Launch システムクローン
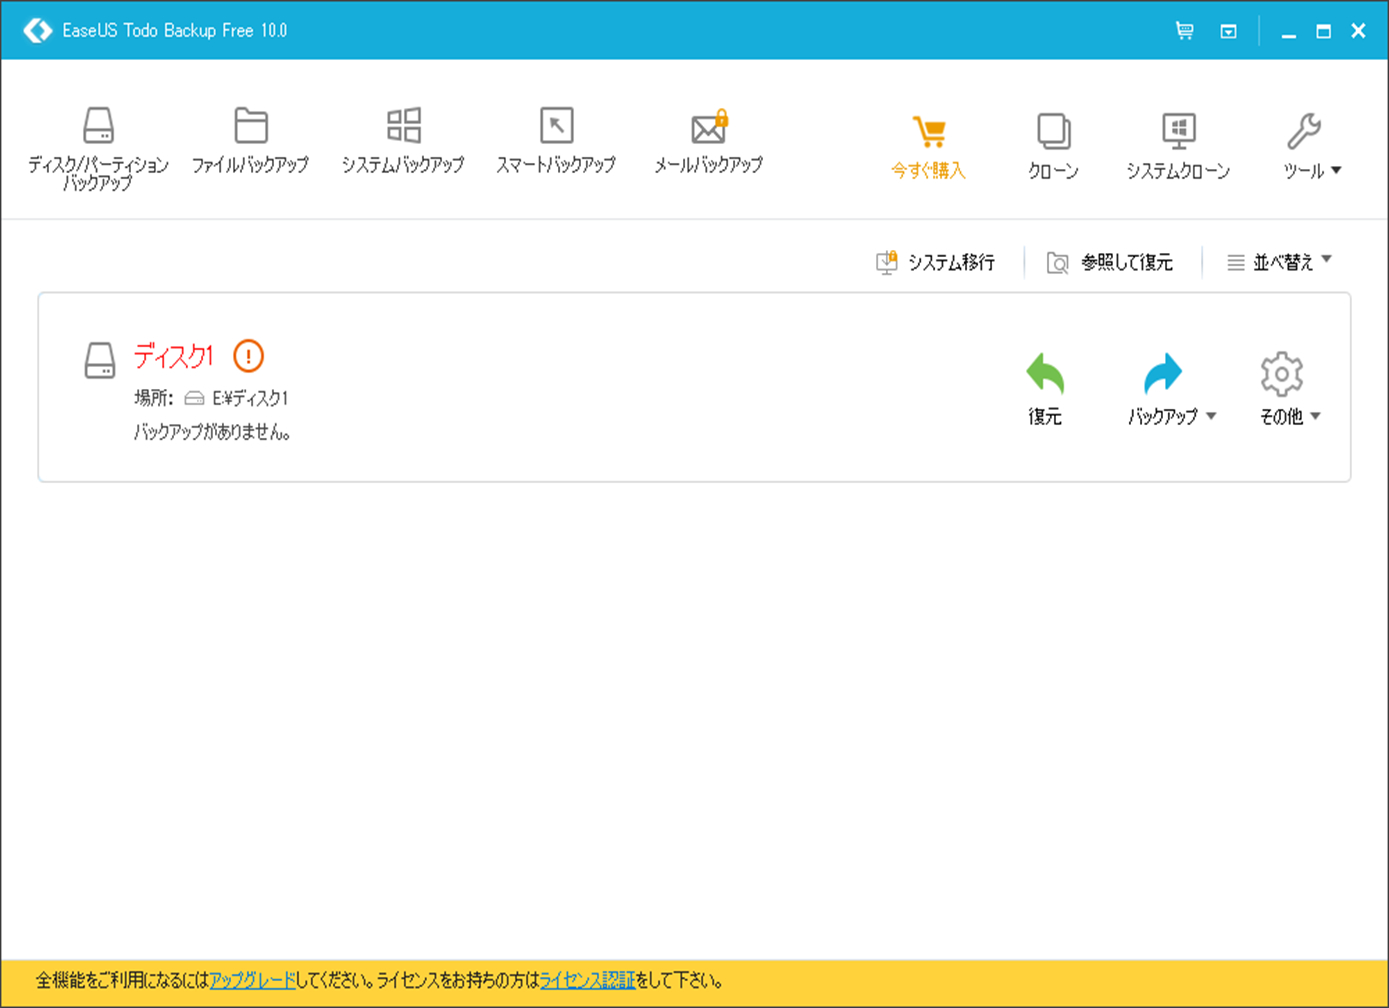1389x1008 pixels. coord(1178,147)
